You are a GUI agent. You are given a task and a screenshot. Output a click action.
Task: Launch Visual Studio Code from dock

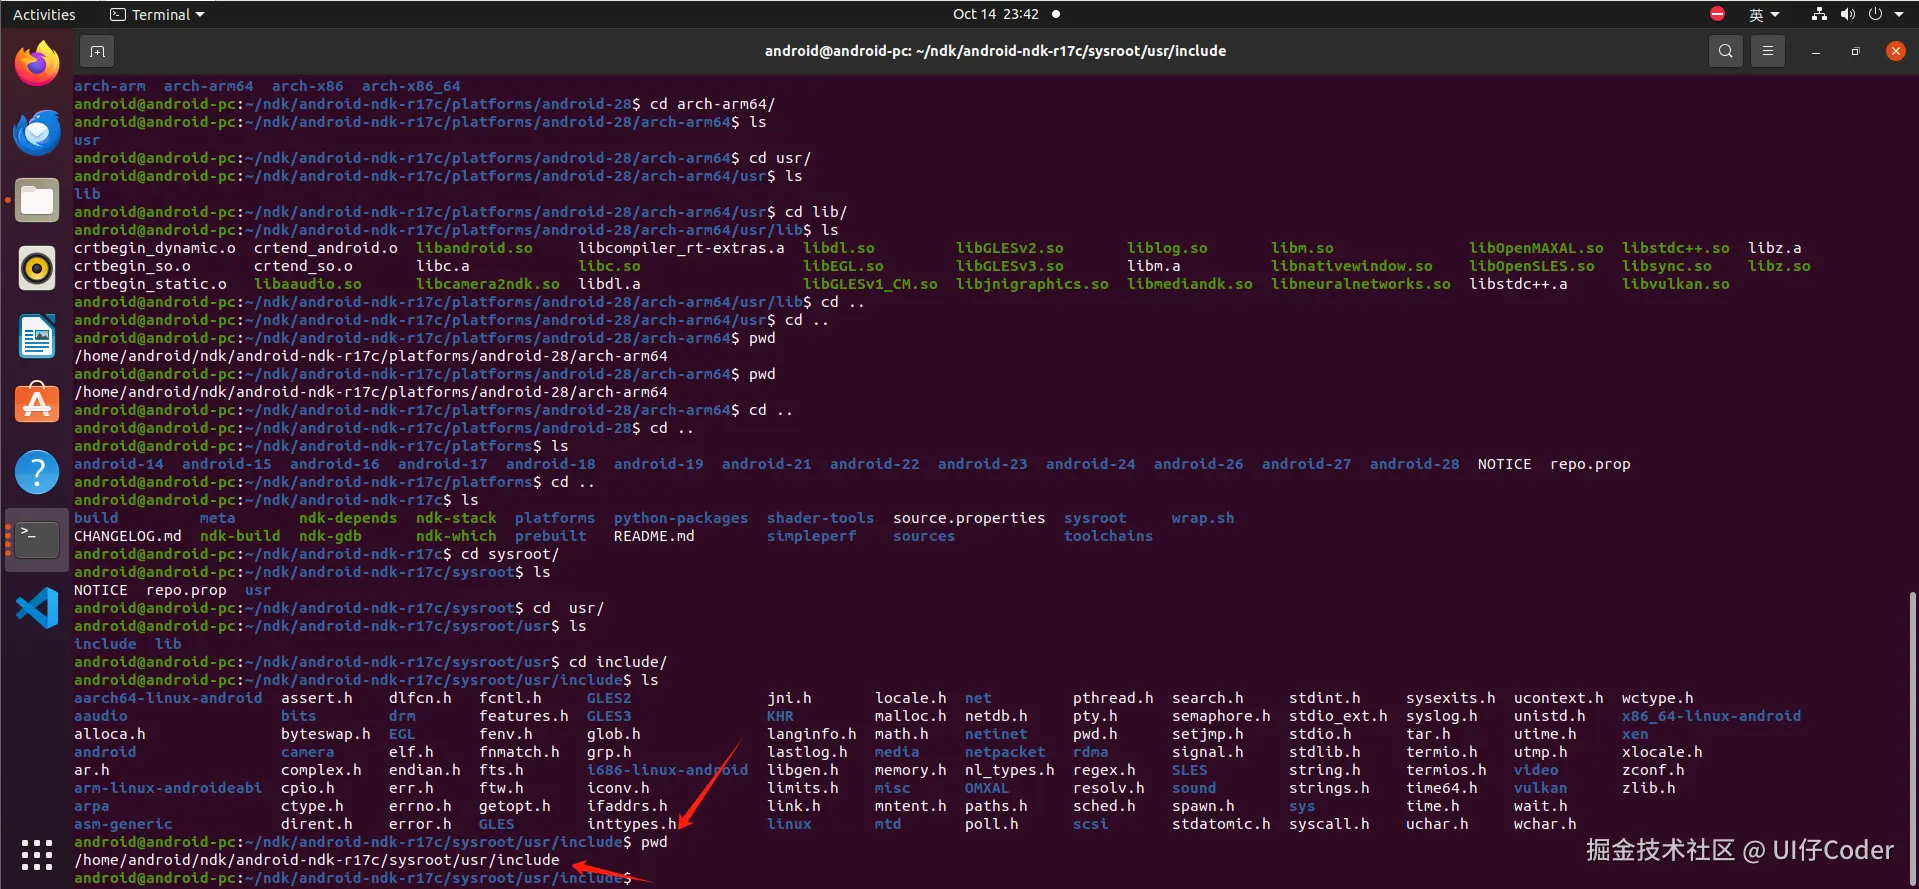point(37,608)
